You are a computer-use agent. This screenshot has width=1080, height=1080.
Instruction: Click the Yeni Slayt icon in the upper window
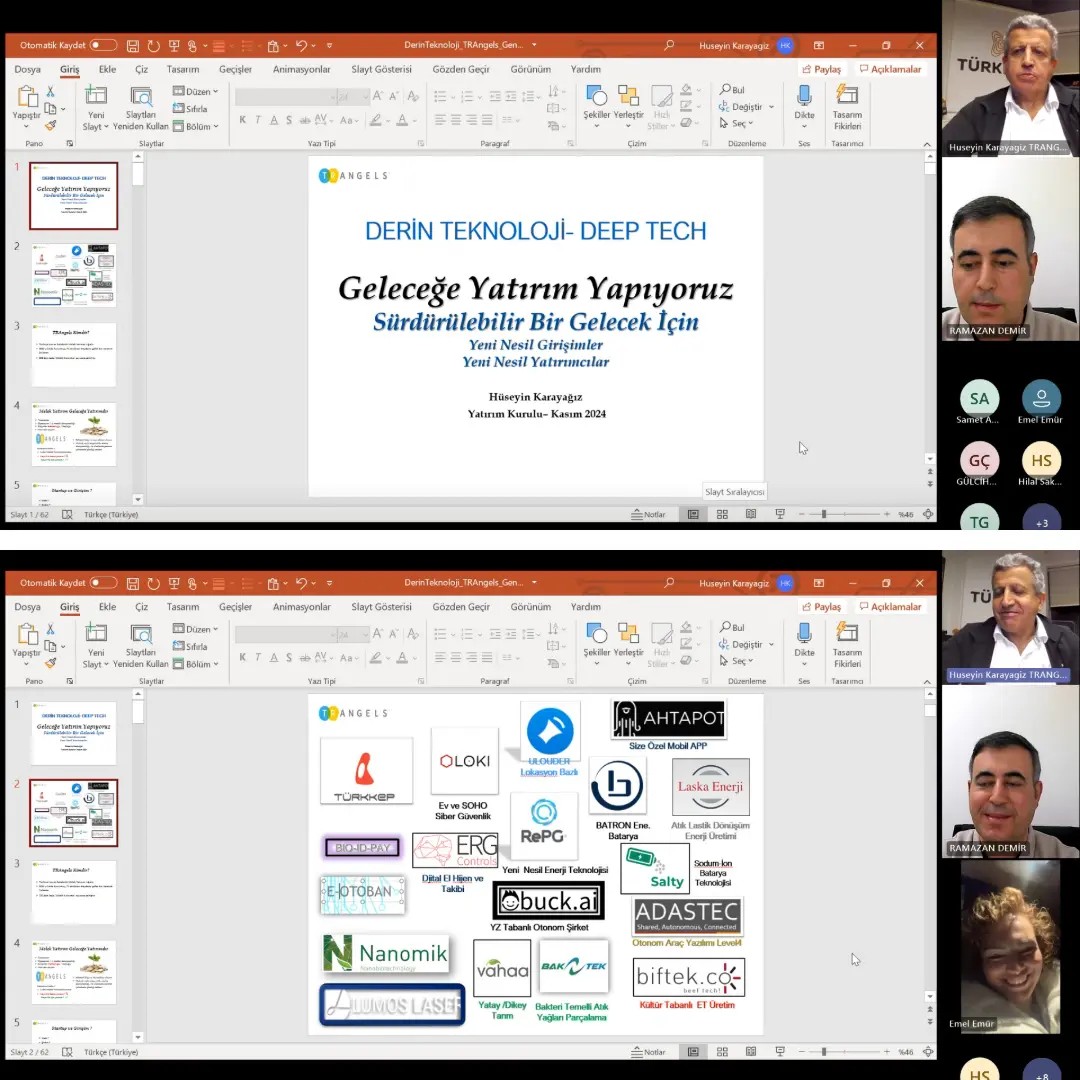click(95, 96)
